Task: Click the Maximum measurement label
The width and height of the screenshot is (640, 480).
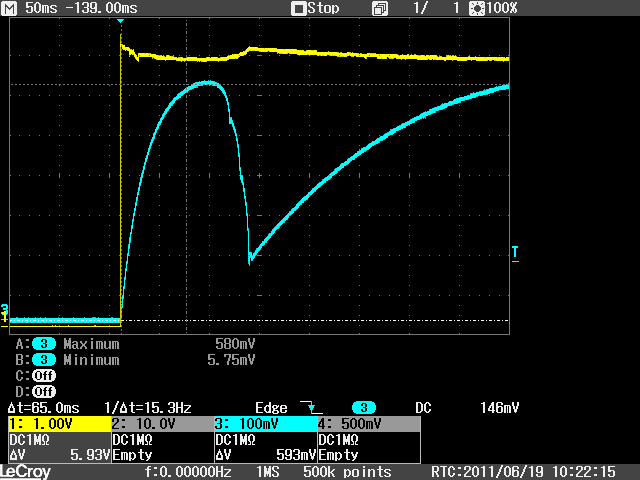Action: [91, 344]
